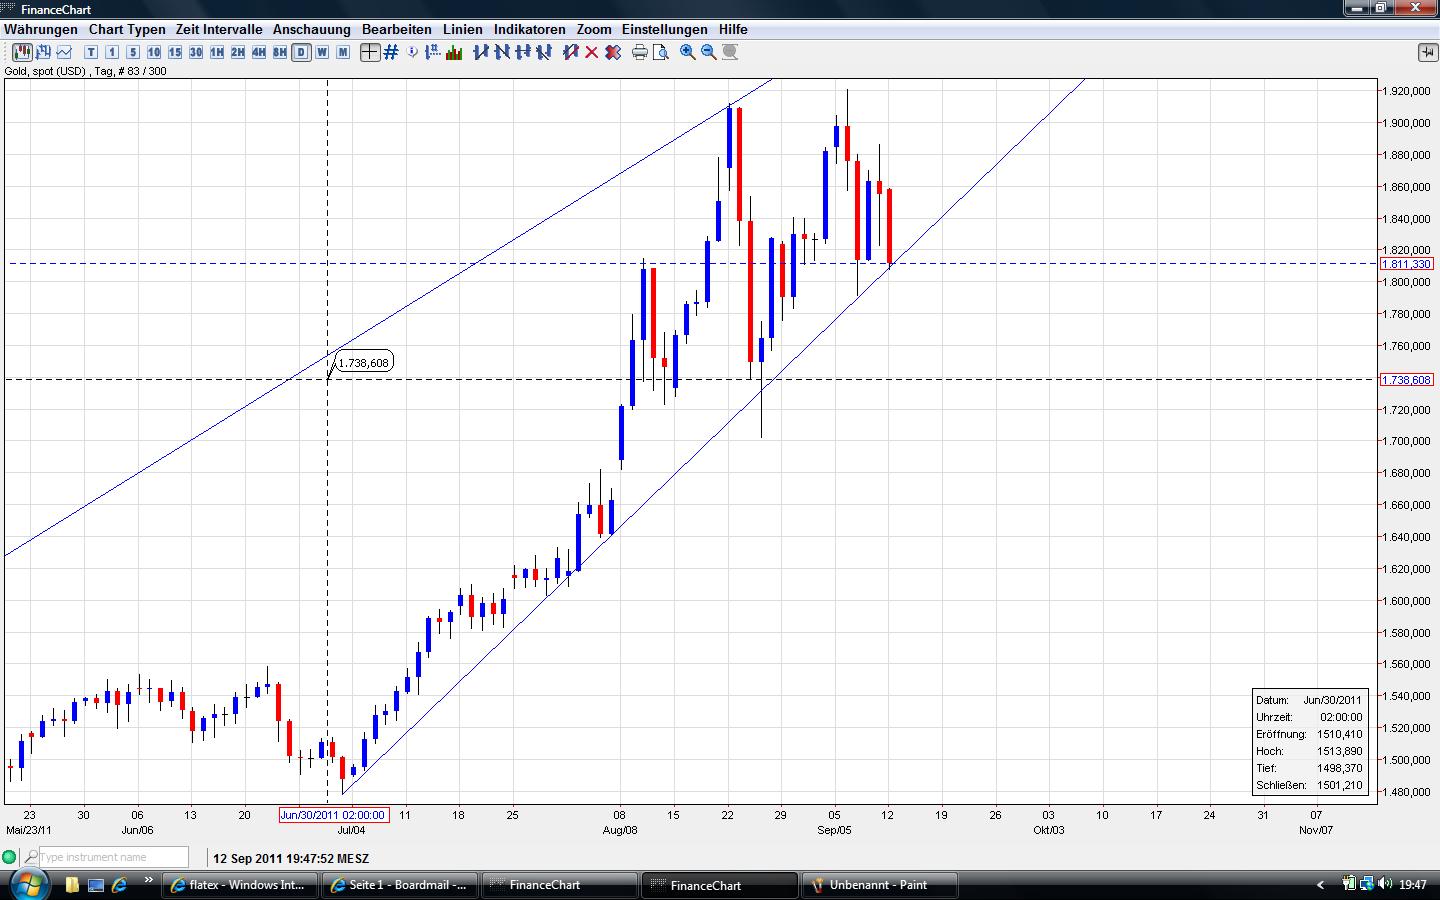Switch to Seite 1 - Boardmail window
The image size is (1440, 900).
pyautogui.click(x=401, y=885)
